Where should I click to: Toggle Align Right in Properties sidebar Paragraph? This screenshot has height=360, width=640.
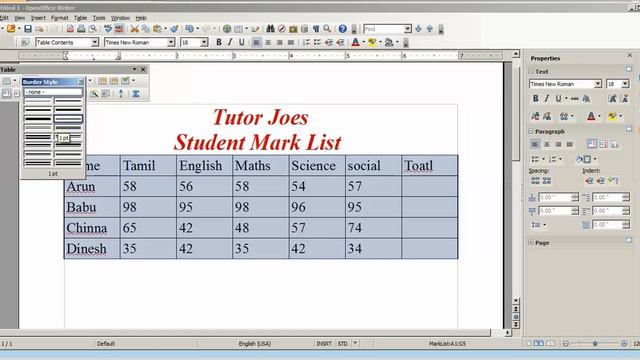tap(558, 144)
